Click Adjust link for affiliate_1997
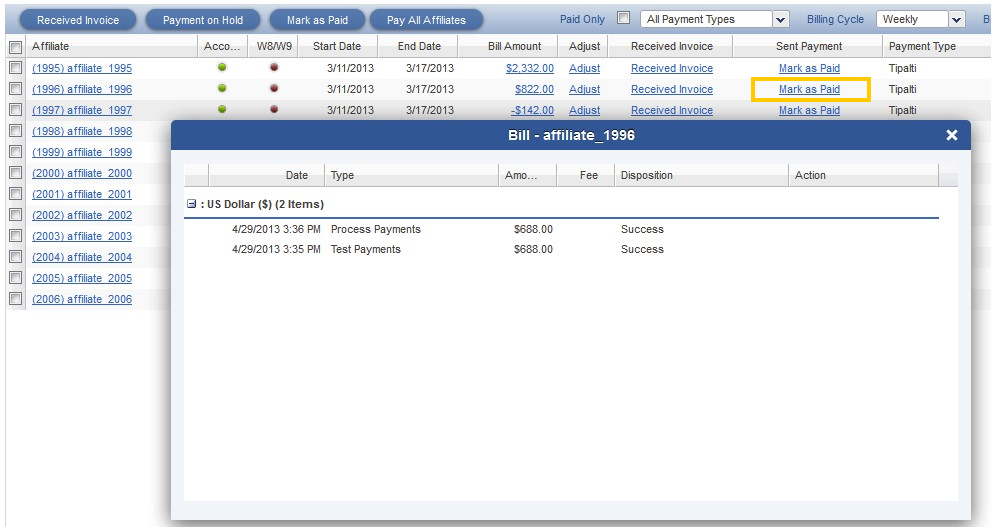The height and width of the screenshot is (527, 992). [x=584, y=110]
